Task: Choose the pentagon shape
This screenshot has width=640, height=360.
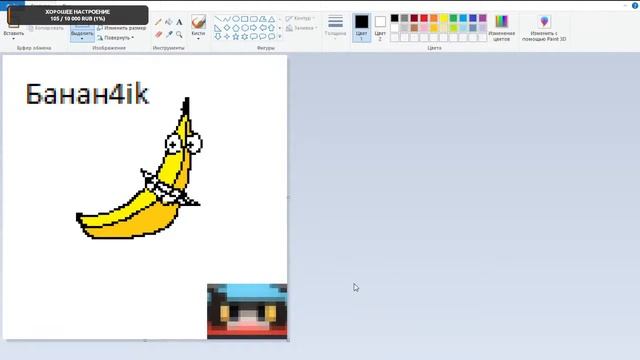Action: pos(236,28)
